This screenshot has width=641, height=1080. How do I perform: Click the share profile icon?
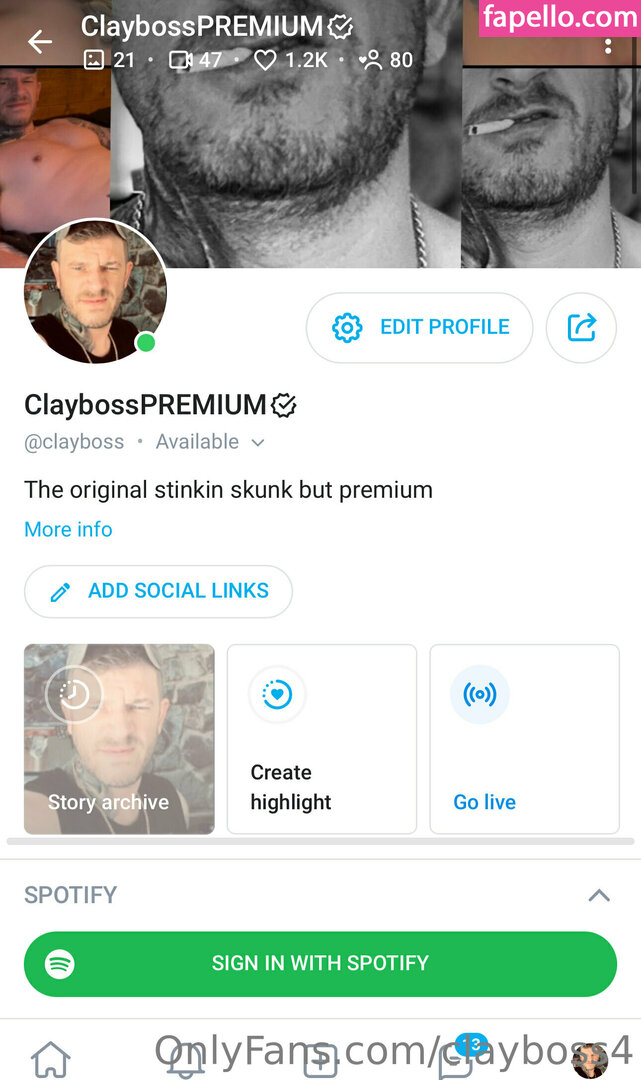pyautogui.click(x=581, y=327)
